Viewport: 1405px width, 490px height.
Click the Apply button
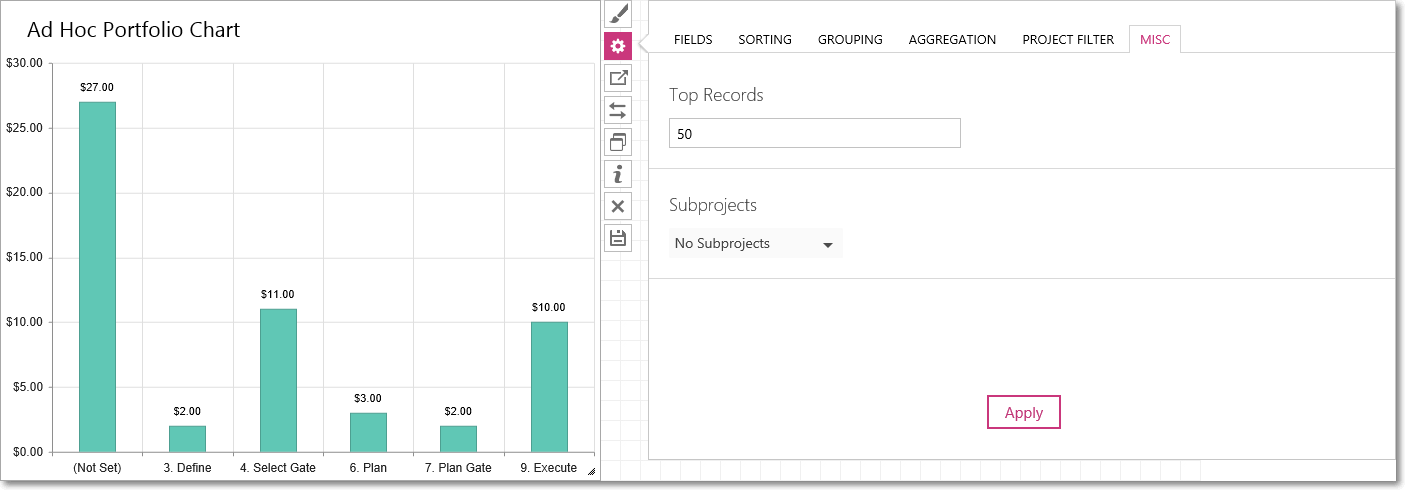point(1024,412)
